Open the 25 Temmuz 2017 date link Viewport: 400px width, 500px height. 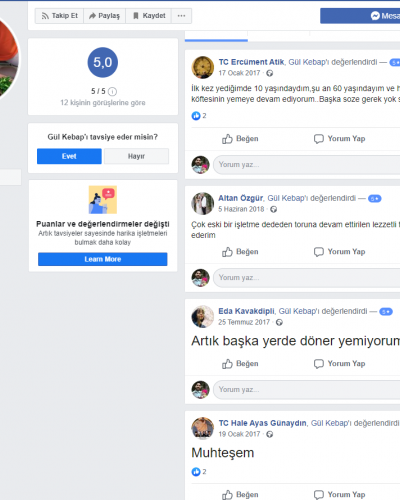coord(244,322)
